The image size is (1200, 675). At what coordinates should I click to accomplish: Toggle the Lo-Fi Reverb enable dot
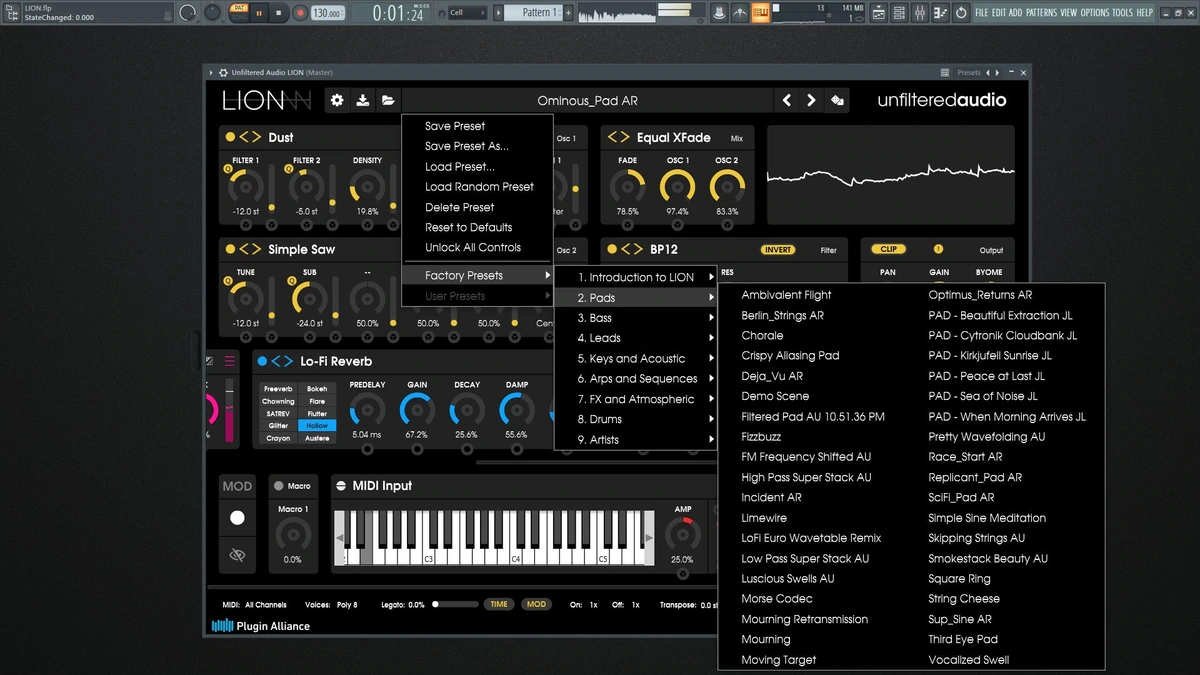click(x=262, y=361)
